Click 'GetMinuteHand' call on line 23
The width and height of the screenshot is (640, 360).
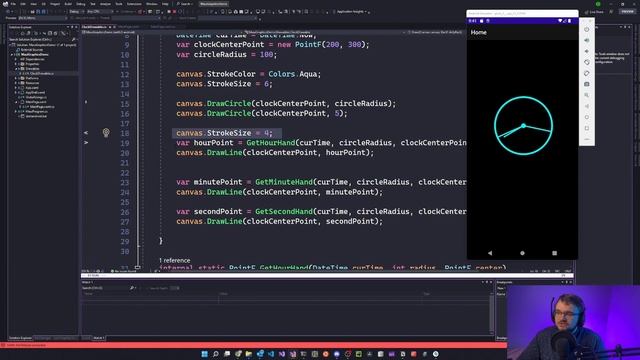point(284,182)
